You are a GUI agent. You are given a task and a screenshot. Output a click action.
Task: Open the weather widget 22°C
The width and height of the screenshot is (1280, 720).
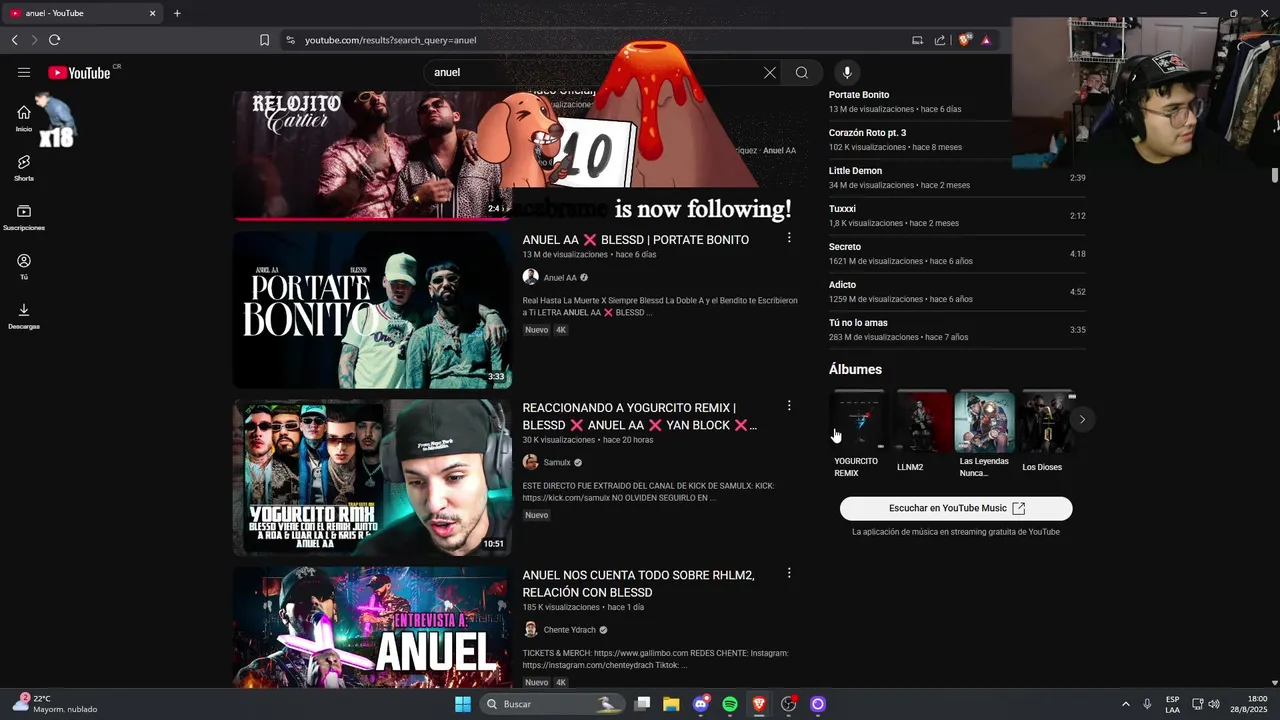[55, 704]
